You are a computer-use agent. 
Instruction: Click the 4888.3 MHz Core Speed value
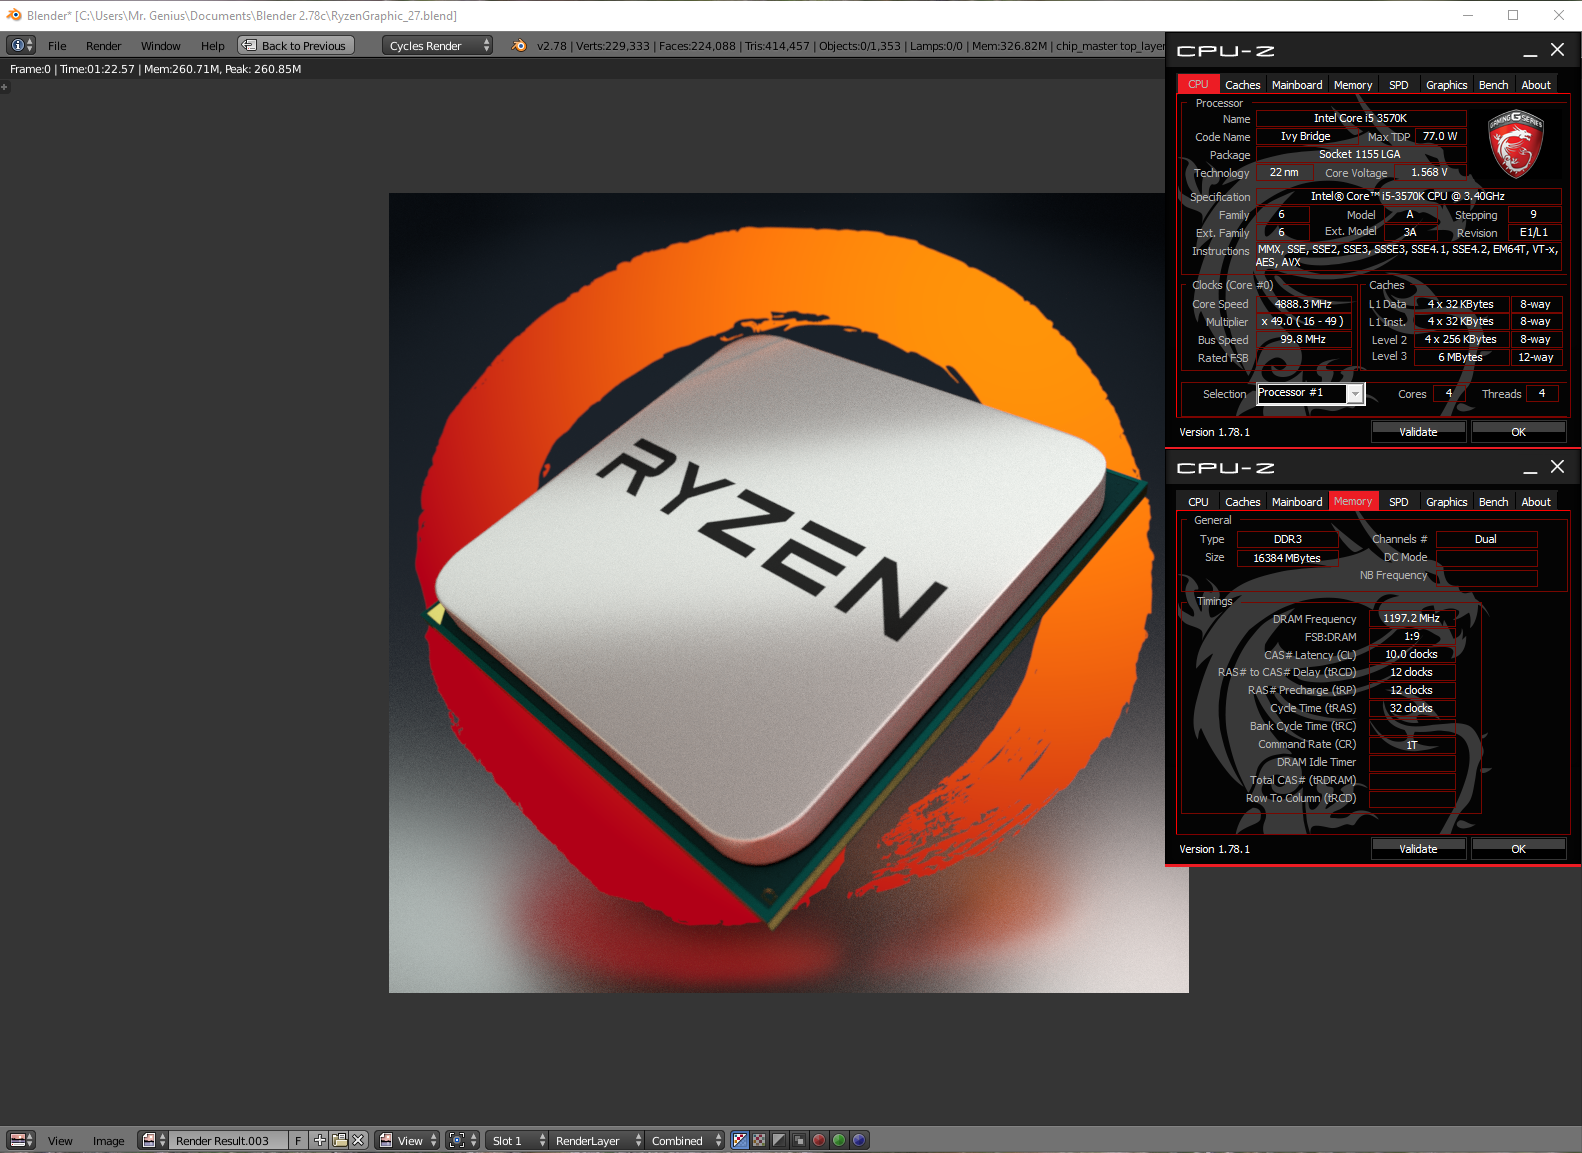click(x=1303, y=304)
